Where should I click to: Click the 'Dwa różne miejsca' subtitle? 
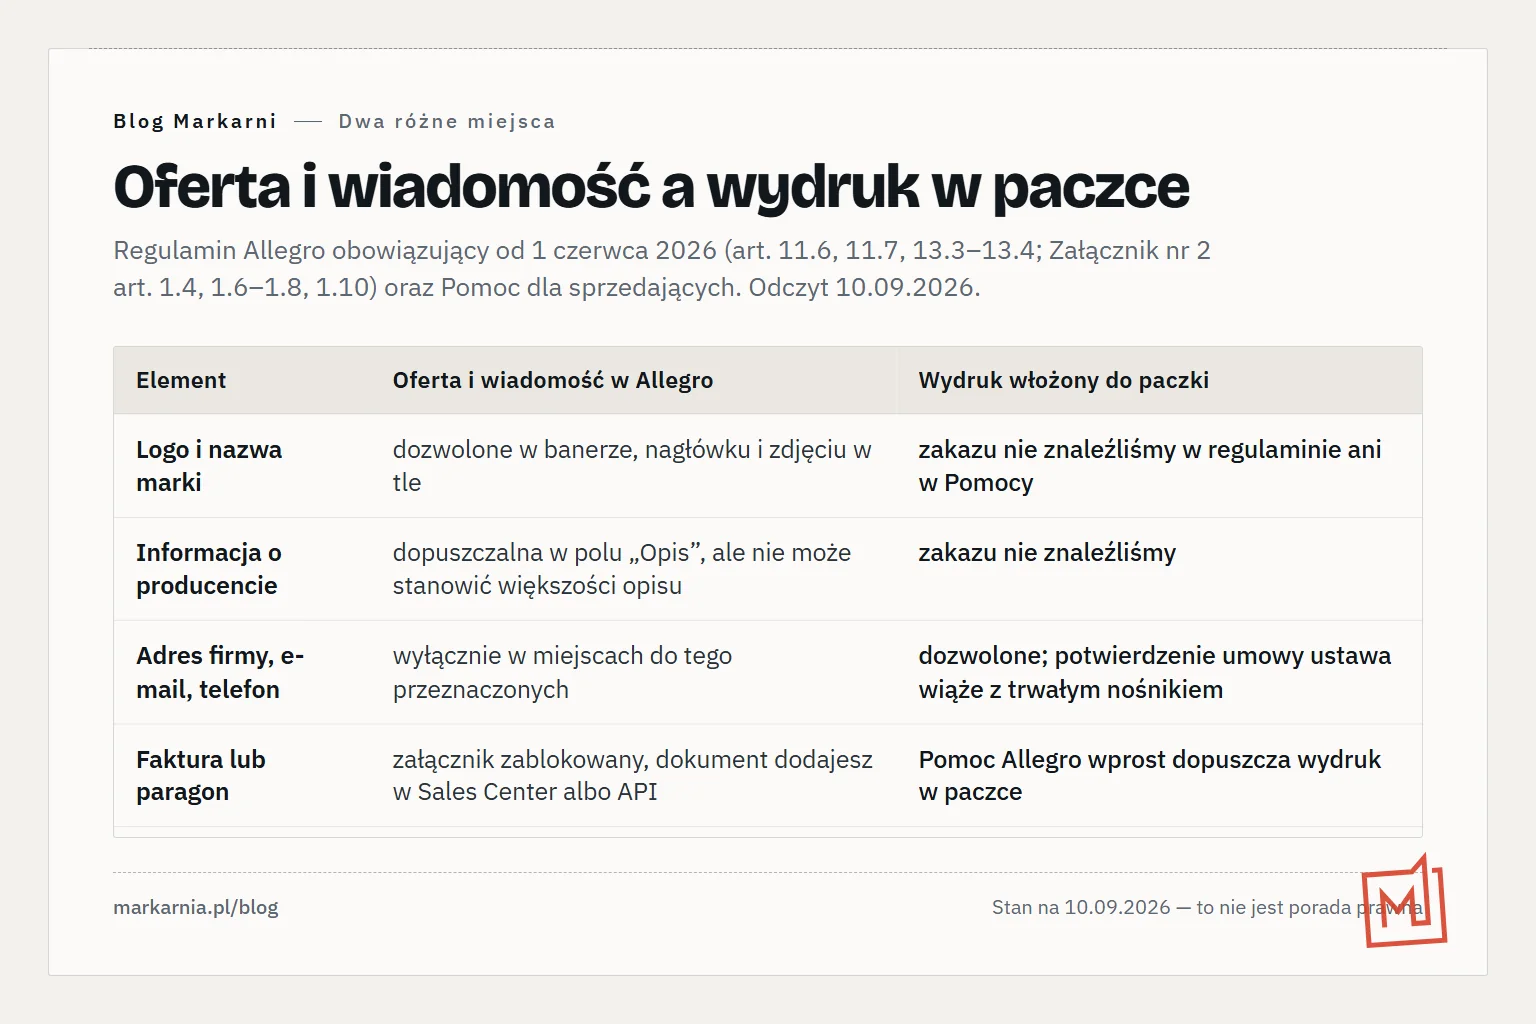pyautogui.click(x=447, y=121)
